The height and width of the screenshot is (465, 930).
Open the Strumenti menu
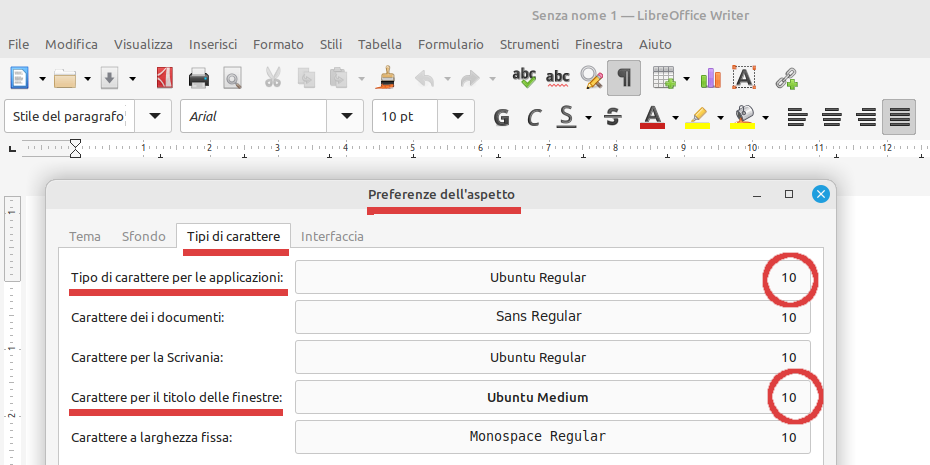click(529, 44)
